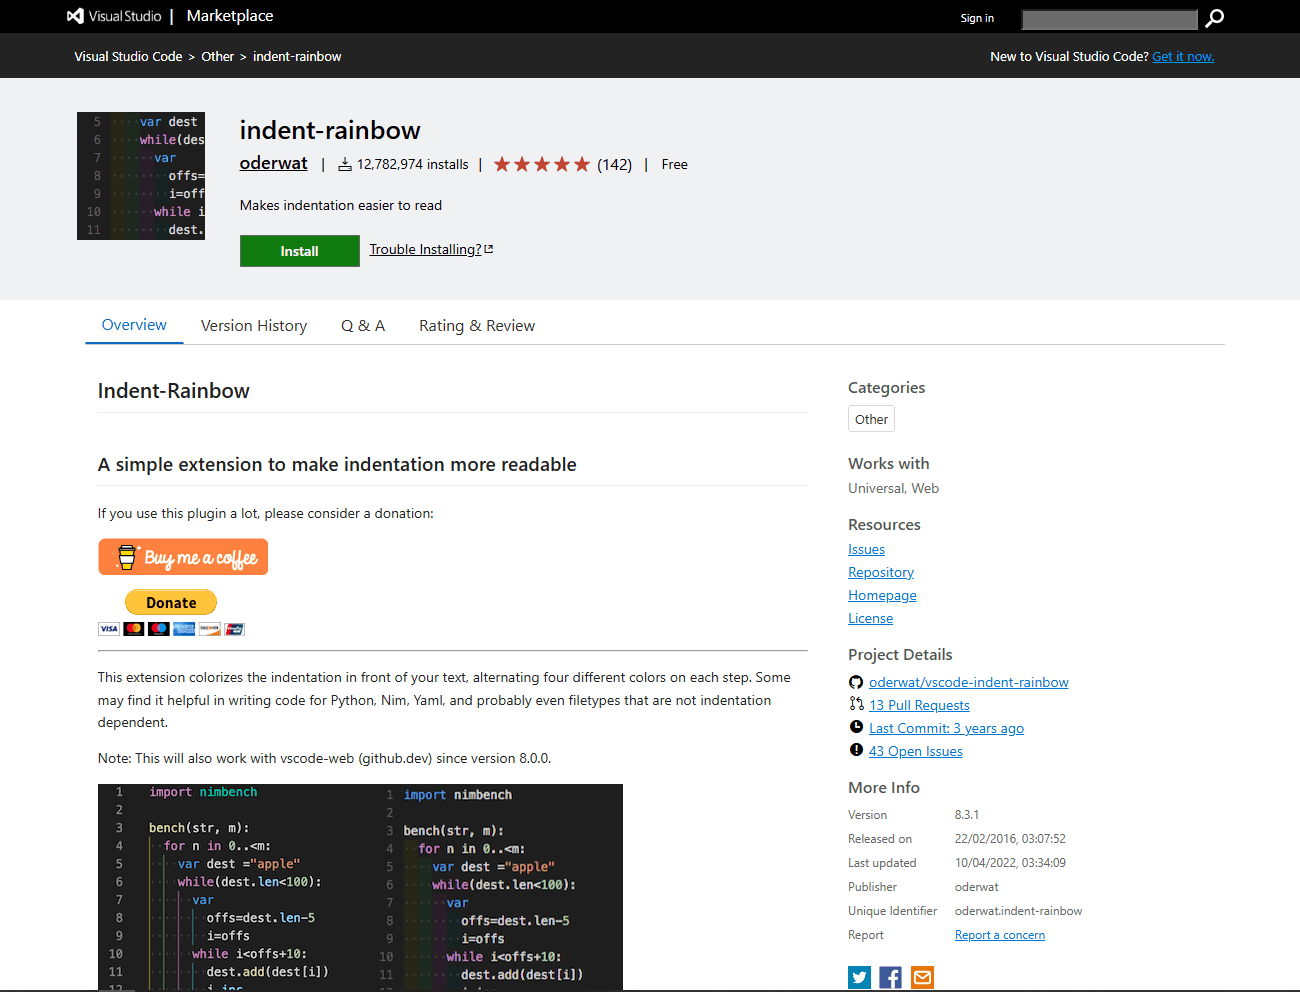The height and width of the screenshot is (992, 1300).
Task: Open Last Commit: 3 years ago link
Action: tap(946, 728)
